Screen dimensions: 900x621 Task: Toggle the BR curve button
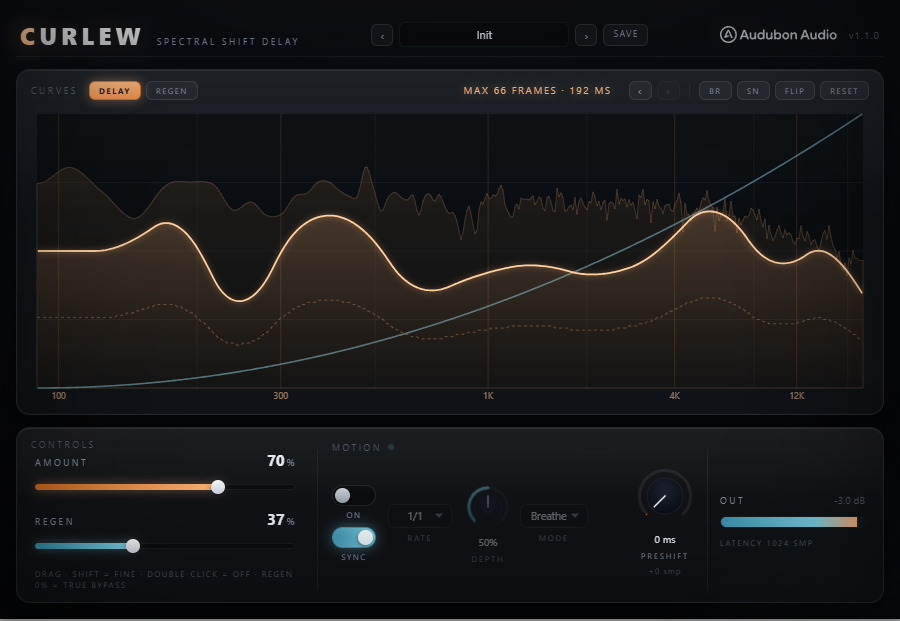pos(715,91)
